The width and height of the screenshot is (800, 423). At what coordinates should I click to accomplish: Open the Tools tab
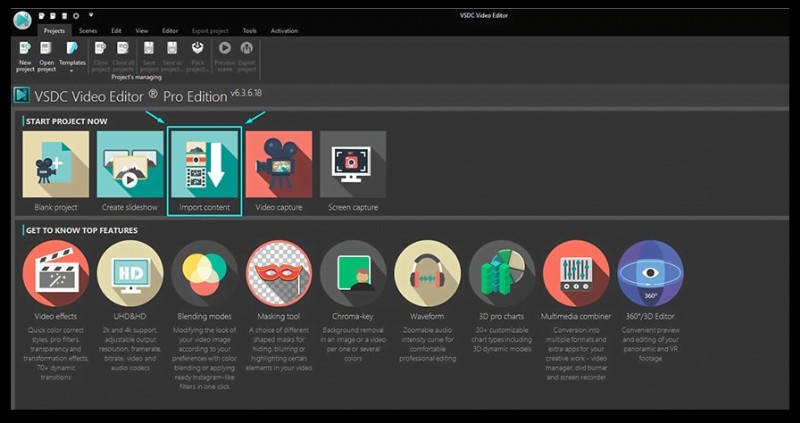click(x=249, y=31)
